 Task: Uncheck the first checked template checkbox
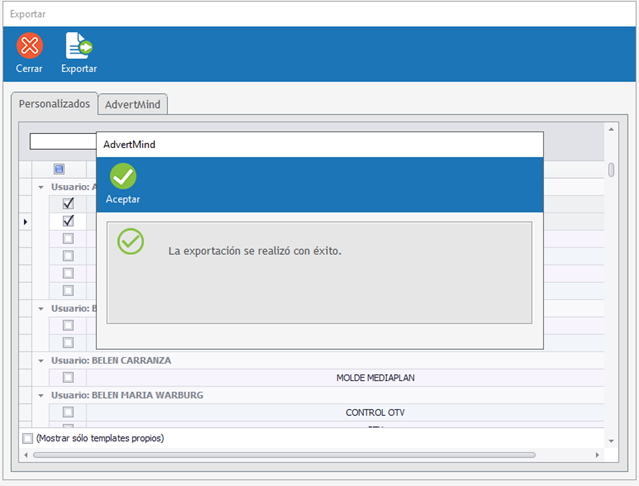pos(68,204)
